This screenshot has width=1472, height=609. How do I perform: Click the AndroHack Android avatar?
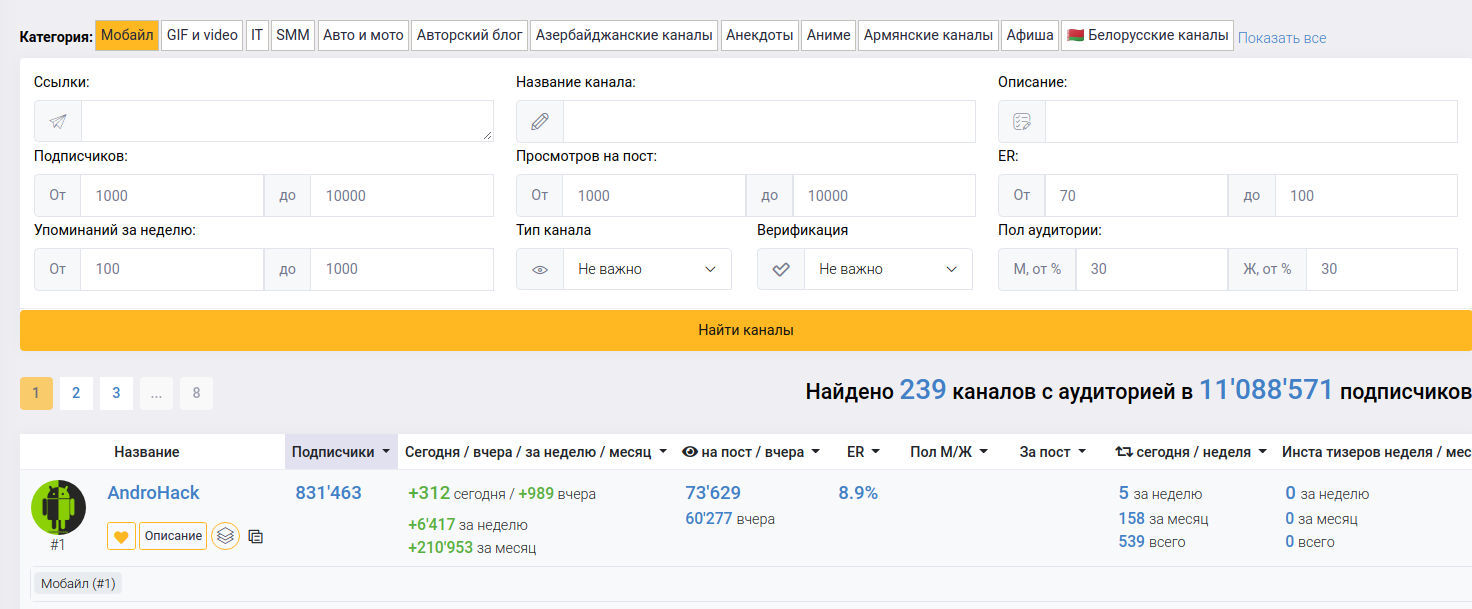(58, 507)
